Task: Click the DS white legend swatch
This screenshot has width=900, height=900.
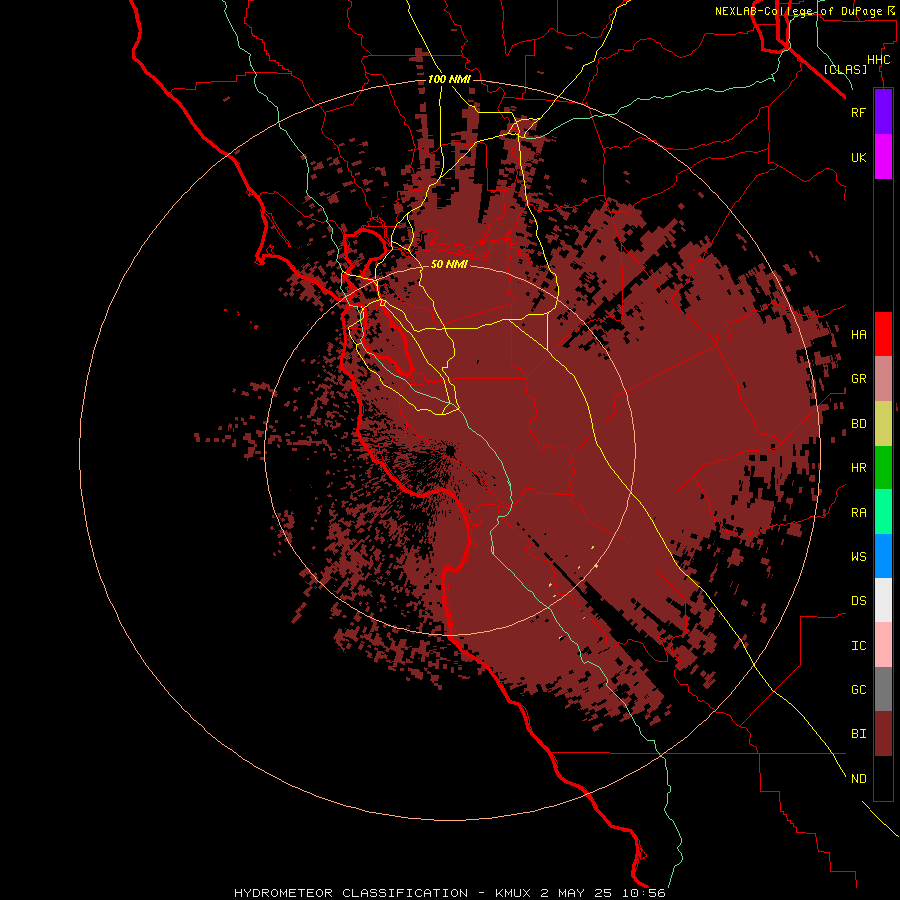Action: pyautogui.click(x=883, y=600)
